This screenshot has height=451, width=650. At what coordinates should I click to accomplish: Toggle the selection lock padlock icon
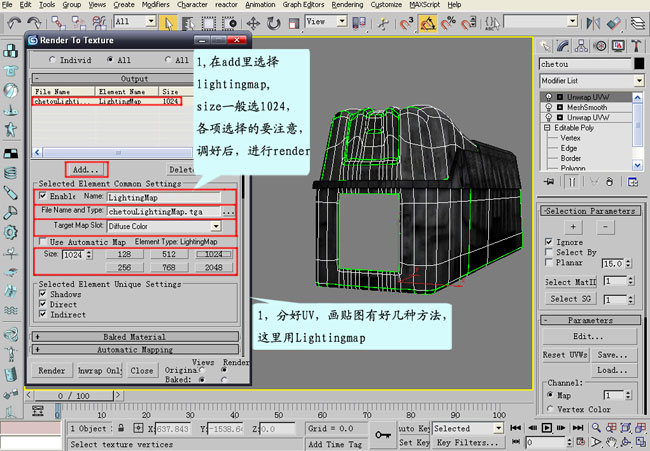click(x=121, y=428)
